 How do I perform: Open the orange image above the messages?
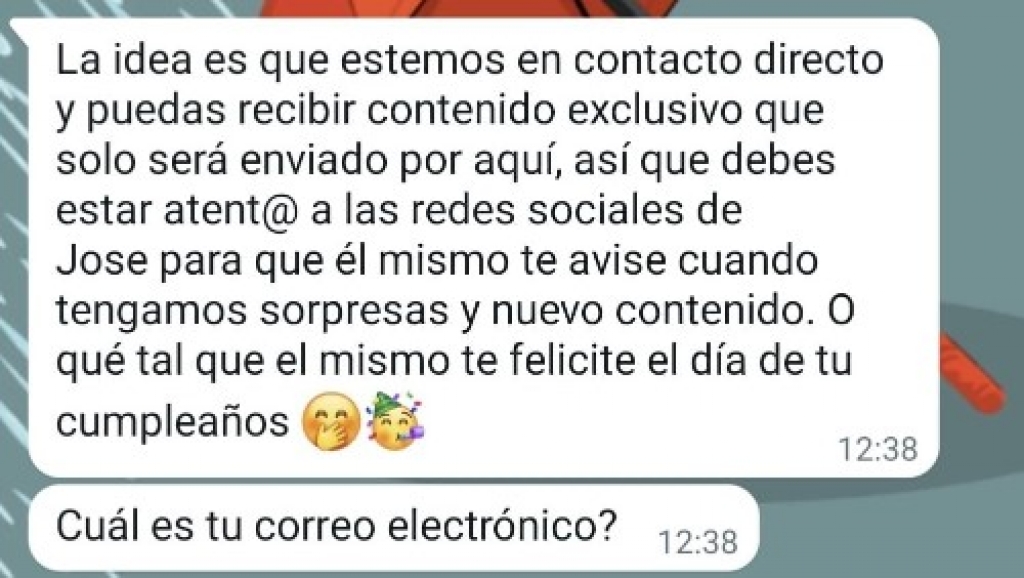click(x=464, y=8)
